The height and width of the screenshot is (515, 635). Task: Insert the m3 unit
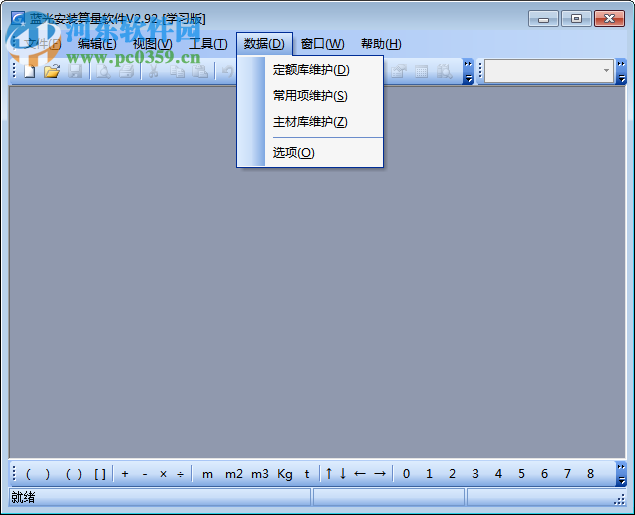click(260, 474)
